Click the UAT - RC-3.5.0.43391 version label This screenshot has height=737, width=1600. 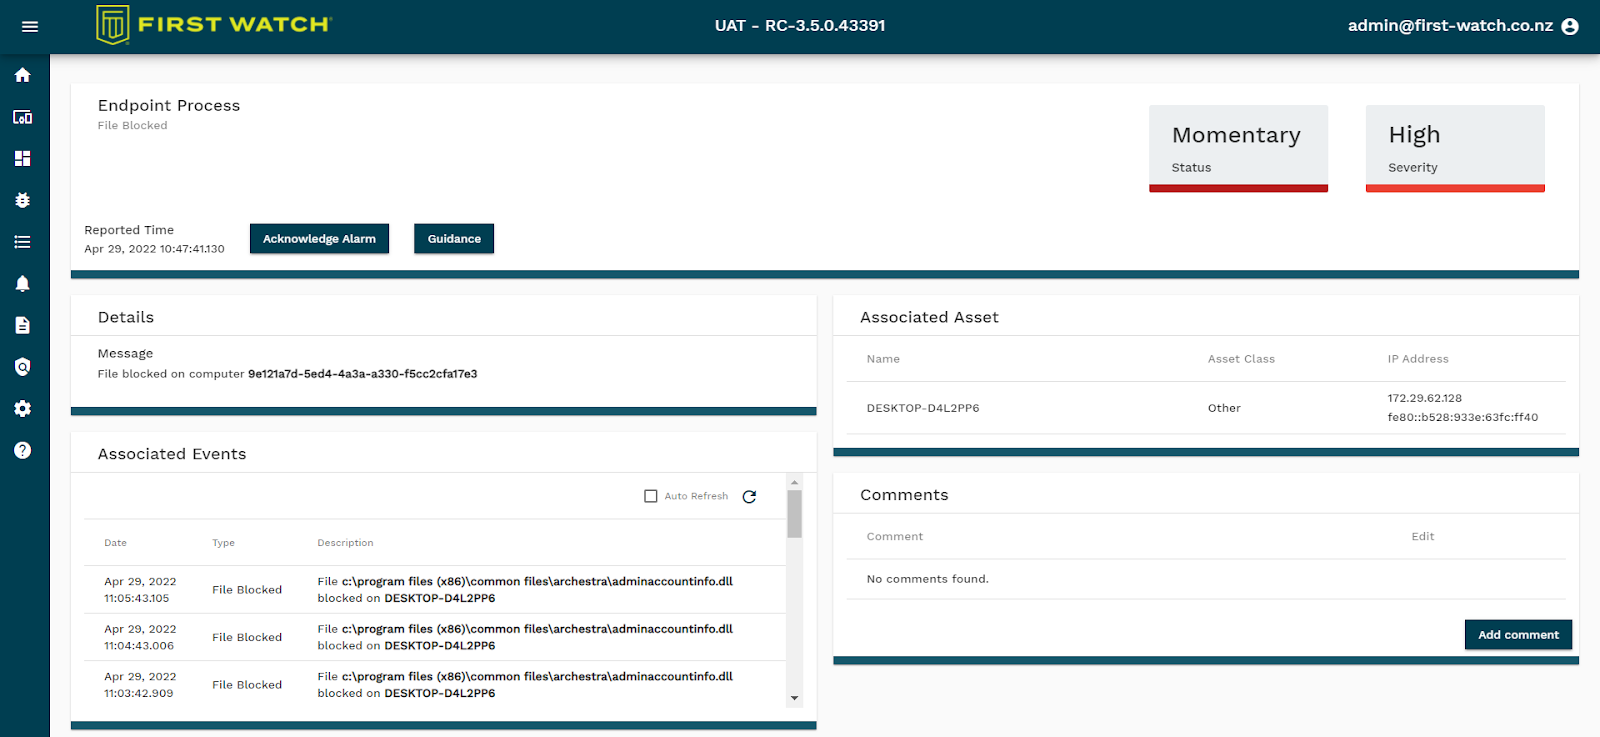(x=800, y=26)
